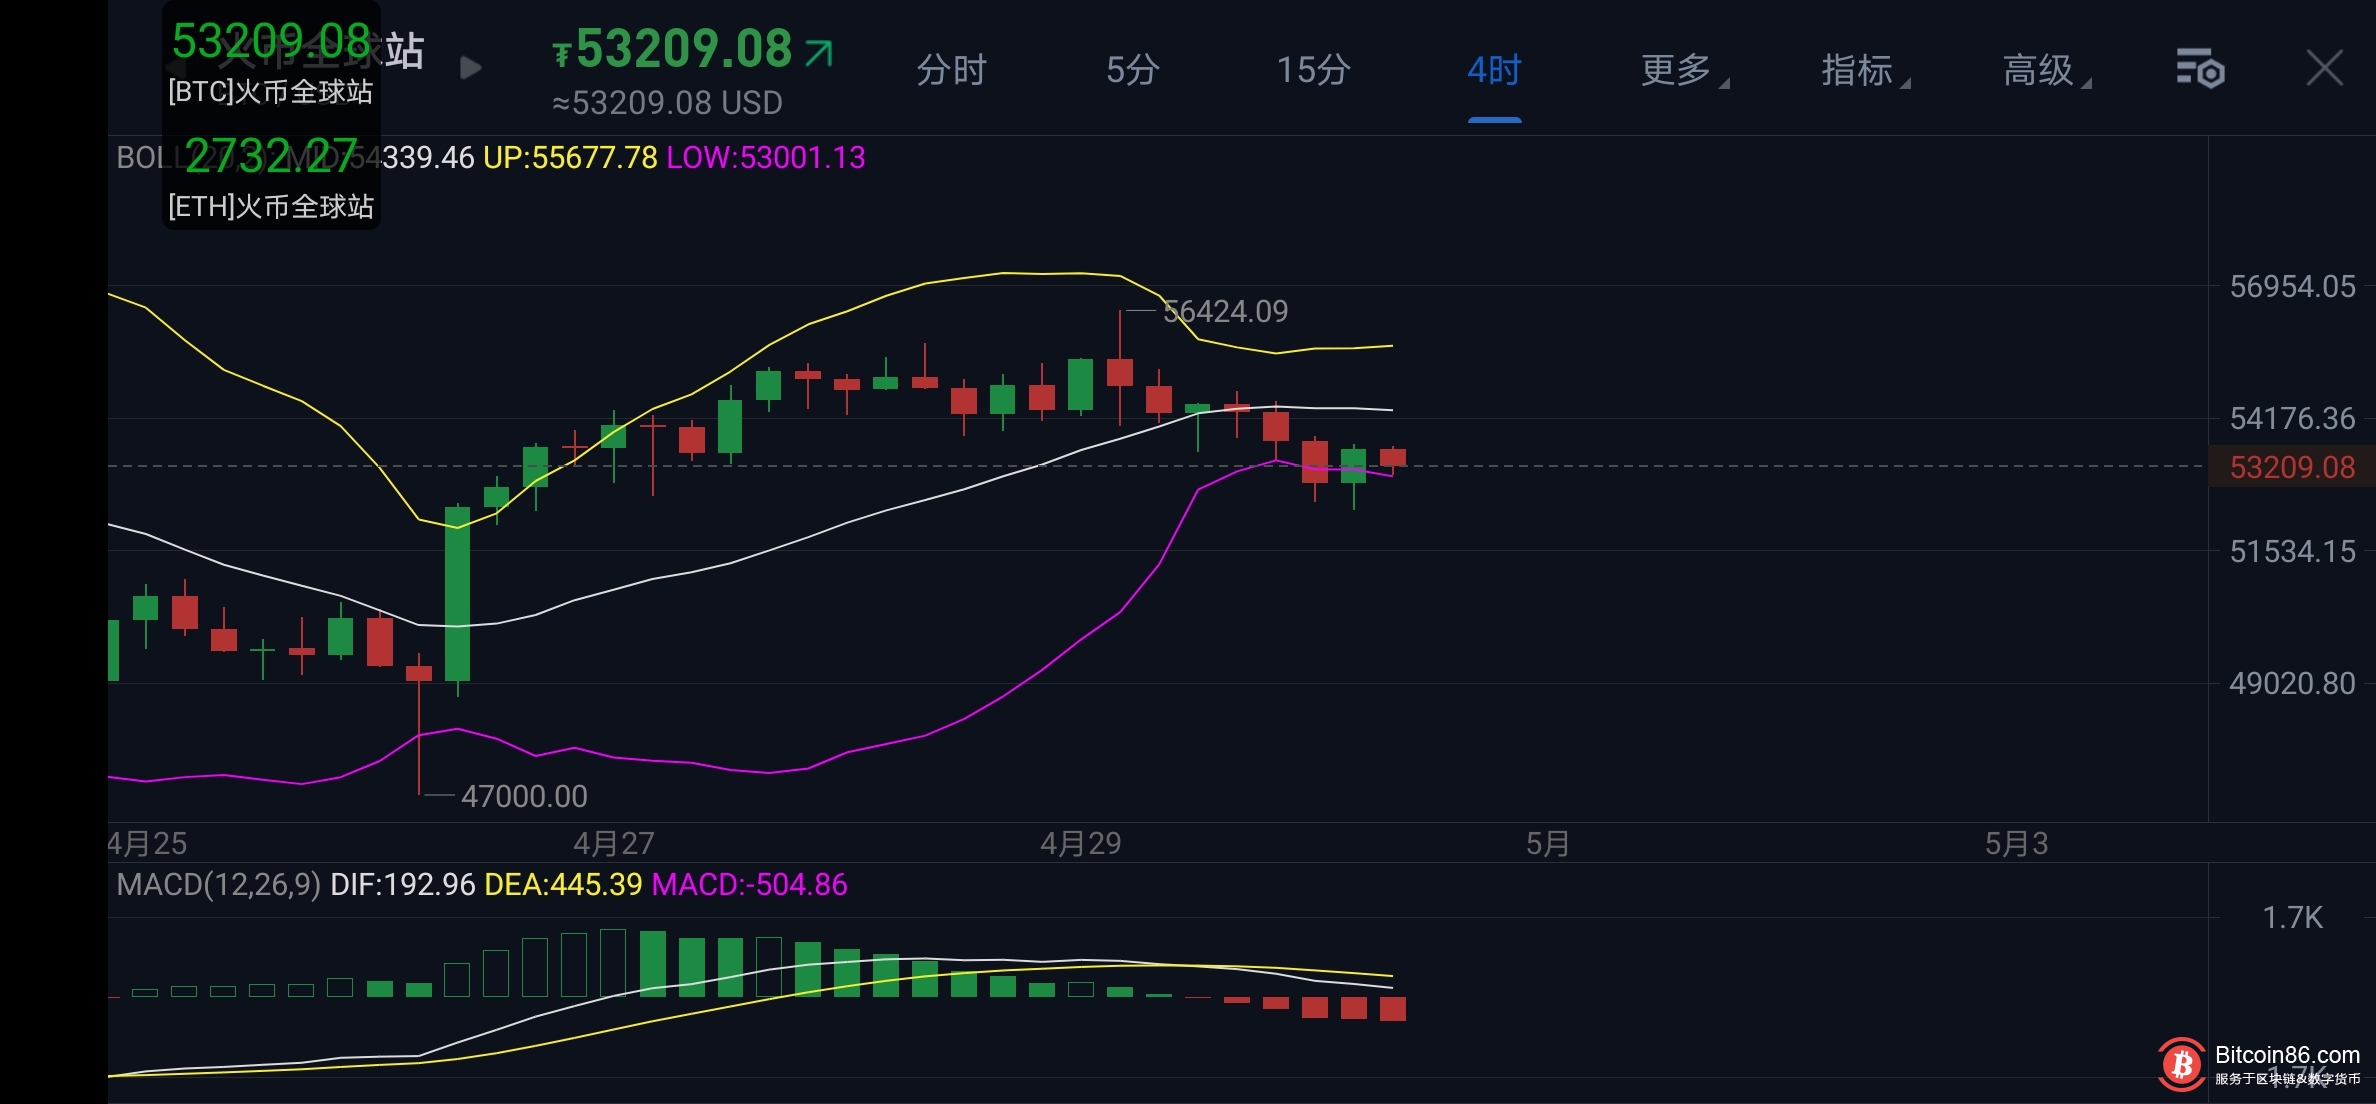Click the Bitcoin86.com link text

pyautogui.click(x=2287, y=1055)
